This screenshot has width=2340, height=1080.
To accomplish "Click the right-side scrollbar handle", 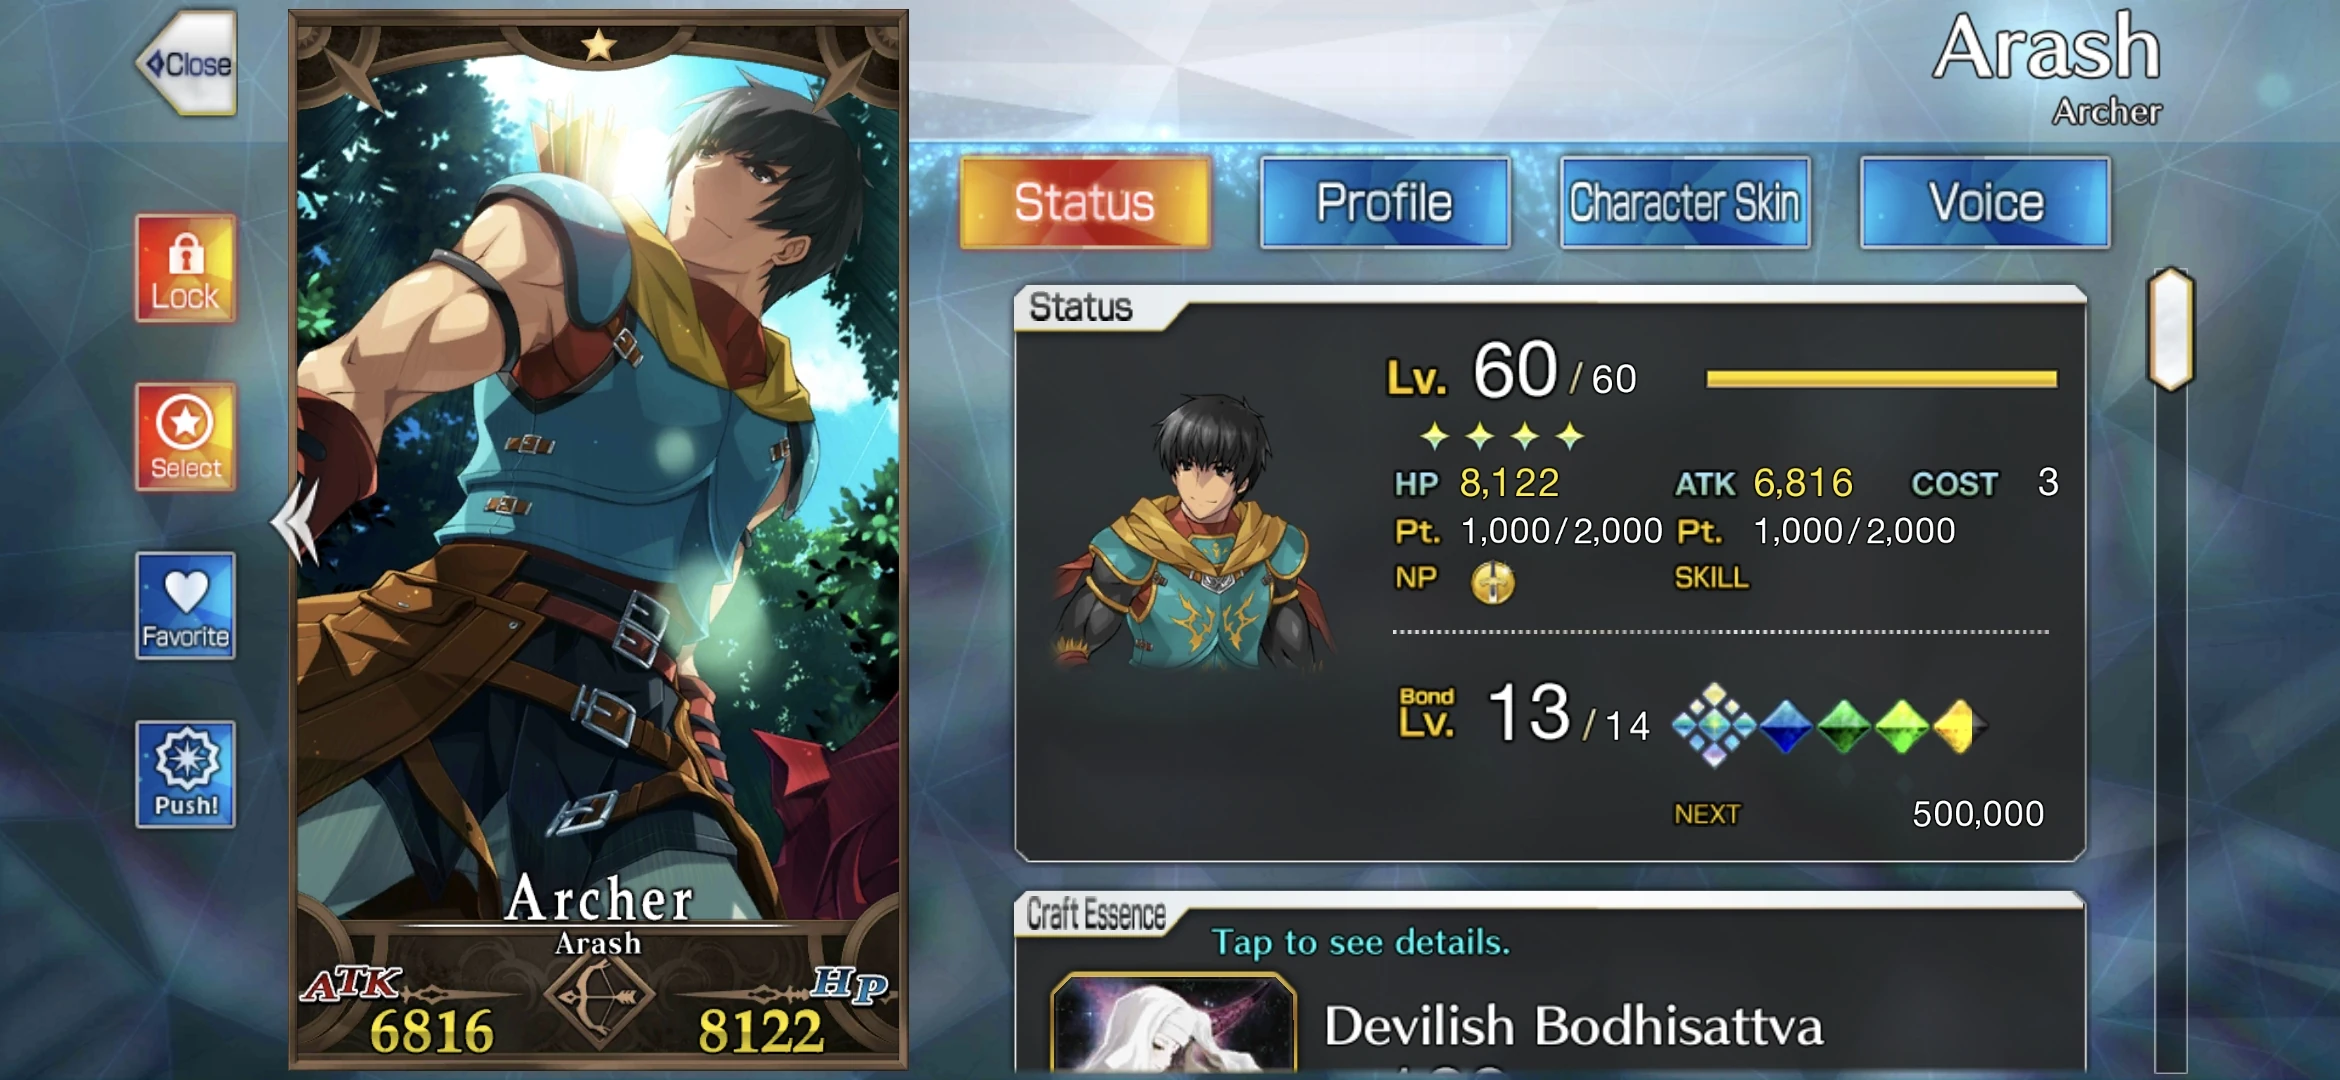I will tap(2171, 329).
